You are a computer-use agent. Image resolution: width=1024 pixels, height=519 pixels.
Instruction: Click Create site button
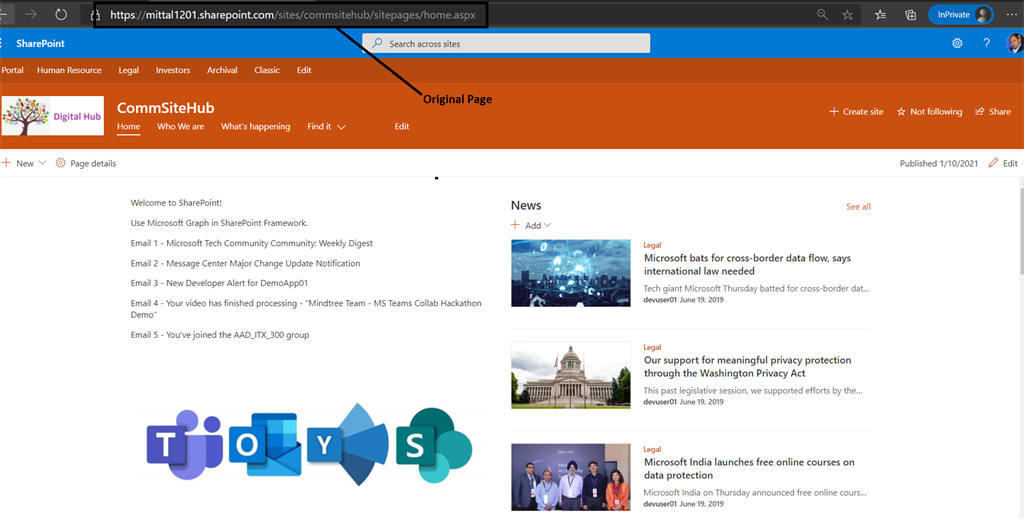(x=856, y=112)
